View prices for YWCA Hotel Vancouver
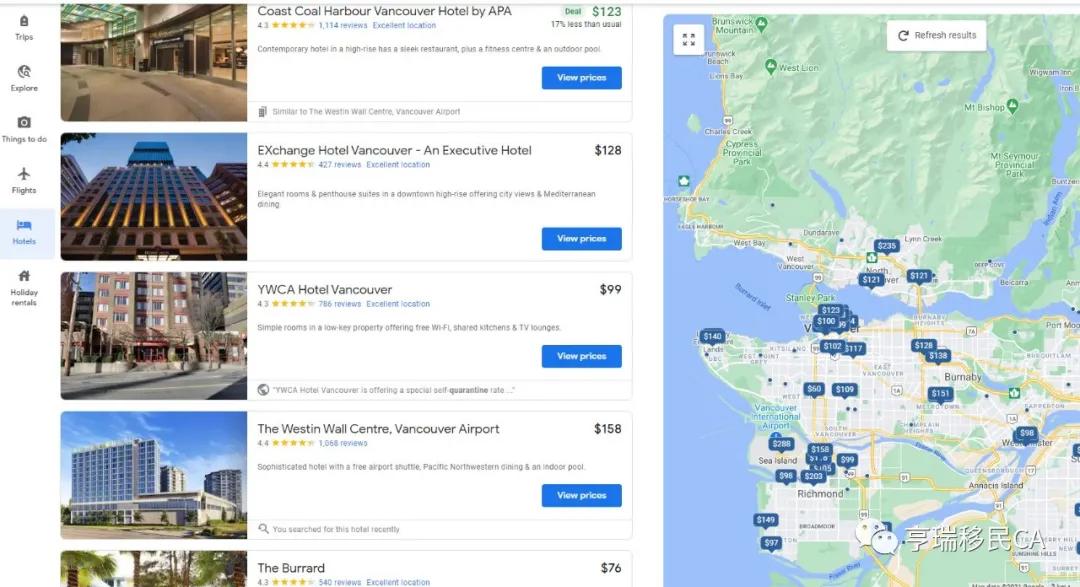1080x587 pixels. click(x=581, y=356)
